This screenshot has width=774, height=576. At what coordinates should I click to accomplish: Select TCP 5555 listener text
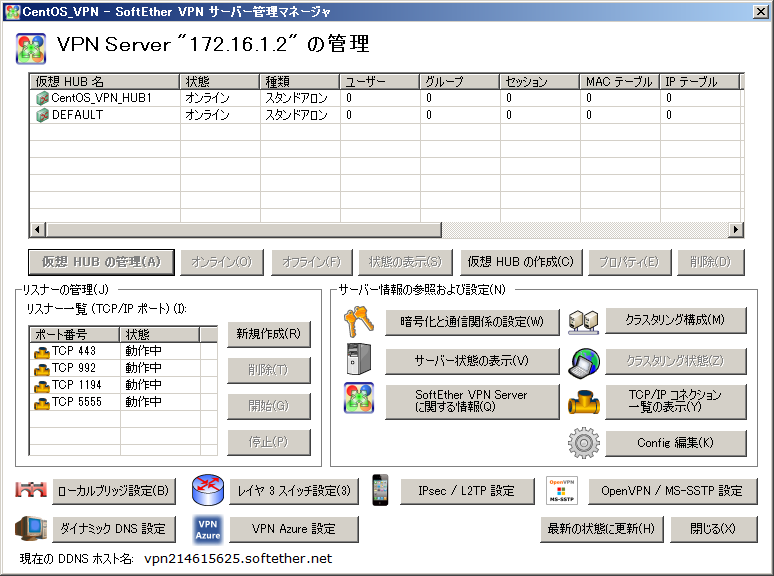click(x=77, y=402)
